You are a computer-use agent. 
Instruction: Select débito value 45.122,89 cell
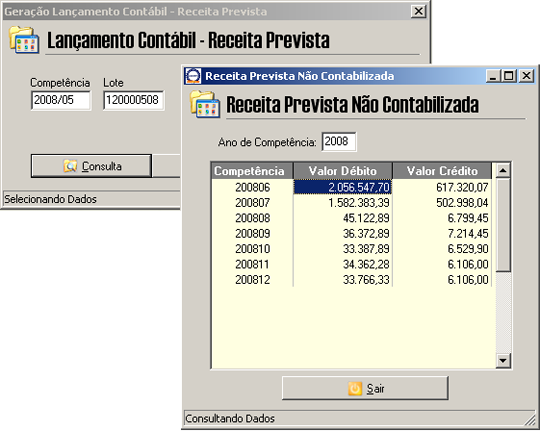(x=343, y=218)
